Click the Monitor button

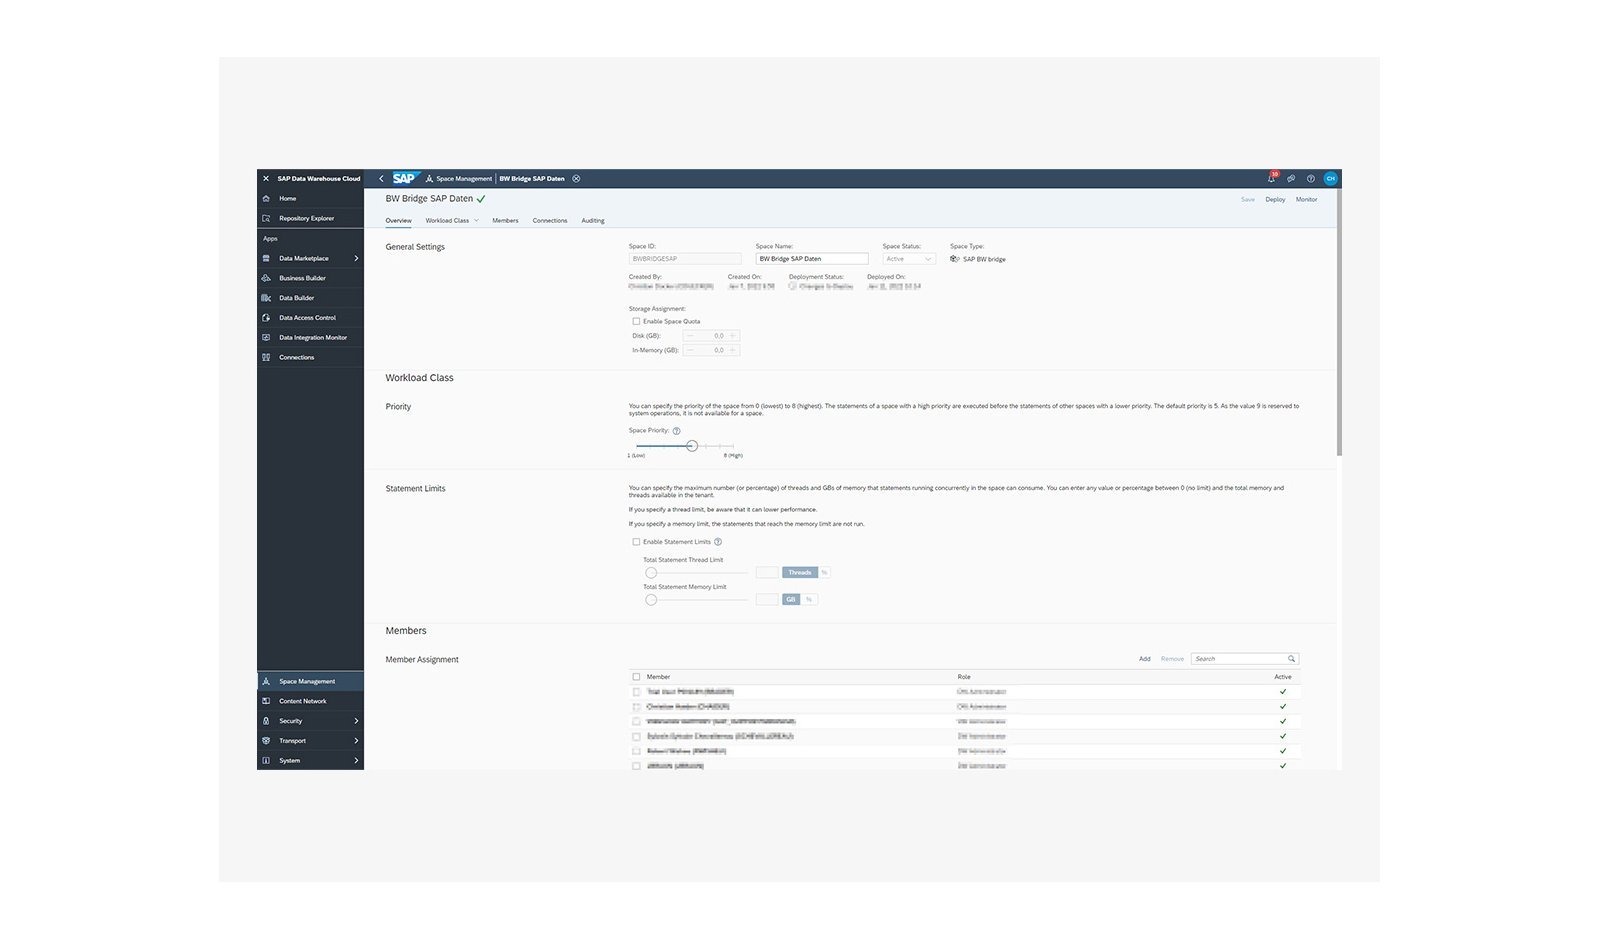pyautogui.click(x=1307, y=200)
